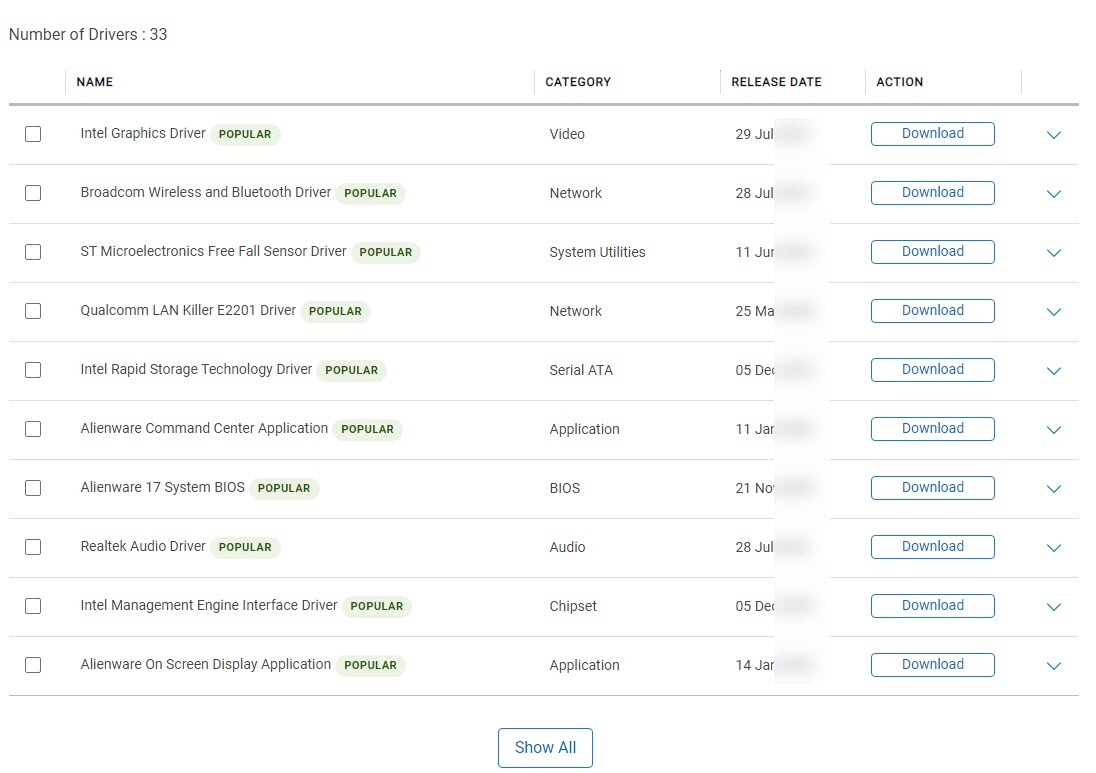Click Qualcomm LAN Killer E2201 Driver name
This screenshot has height=773, width=1096.
[188, 310]
